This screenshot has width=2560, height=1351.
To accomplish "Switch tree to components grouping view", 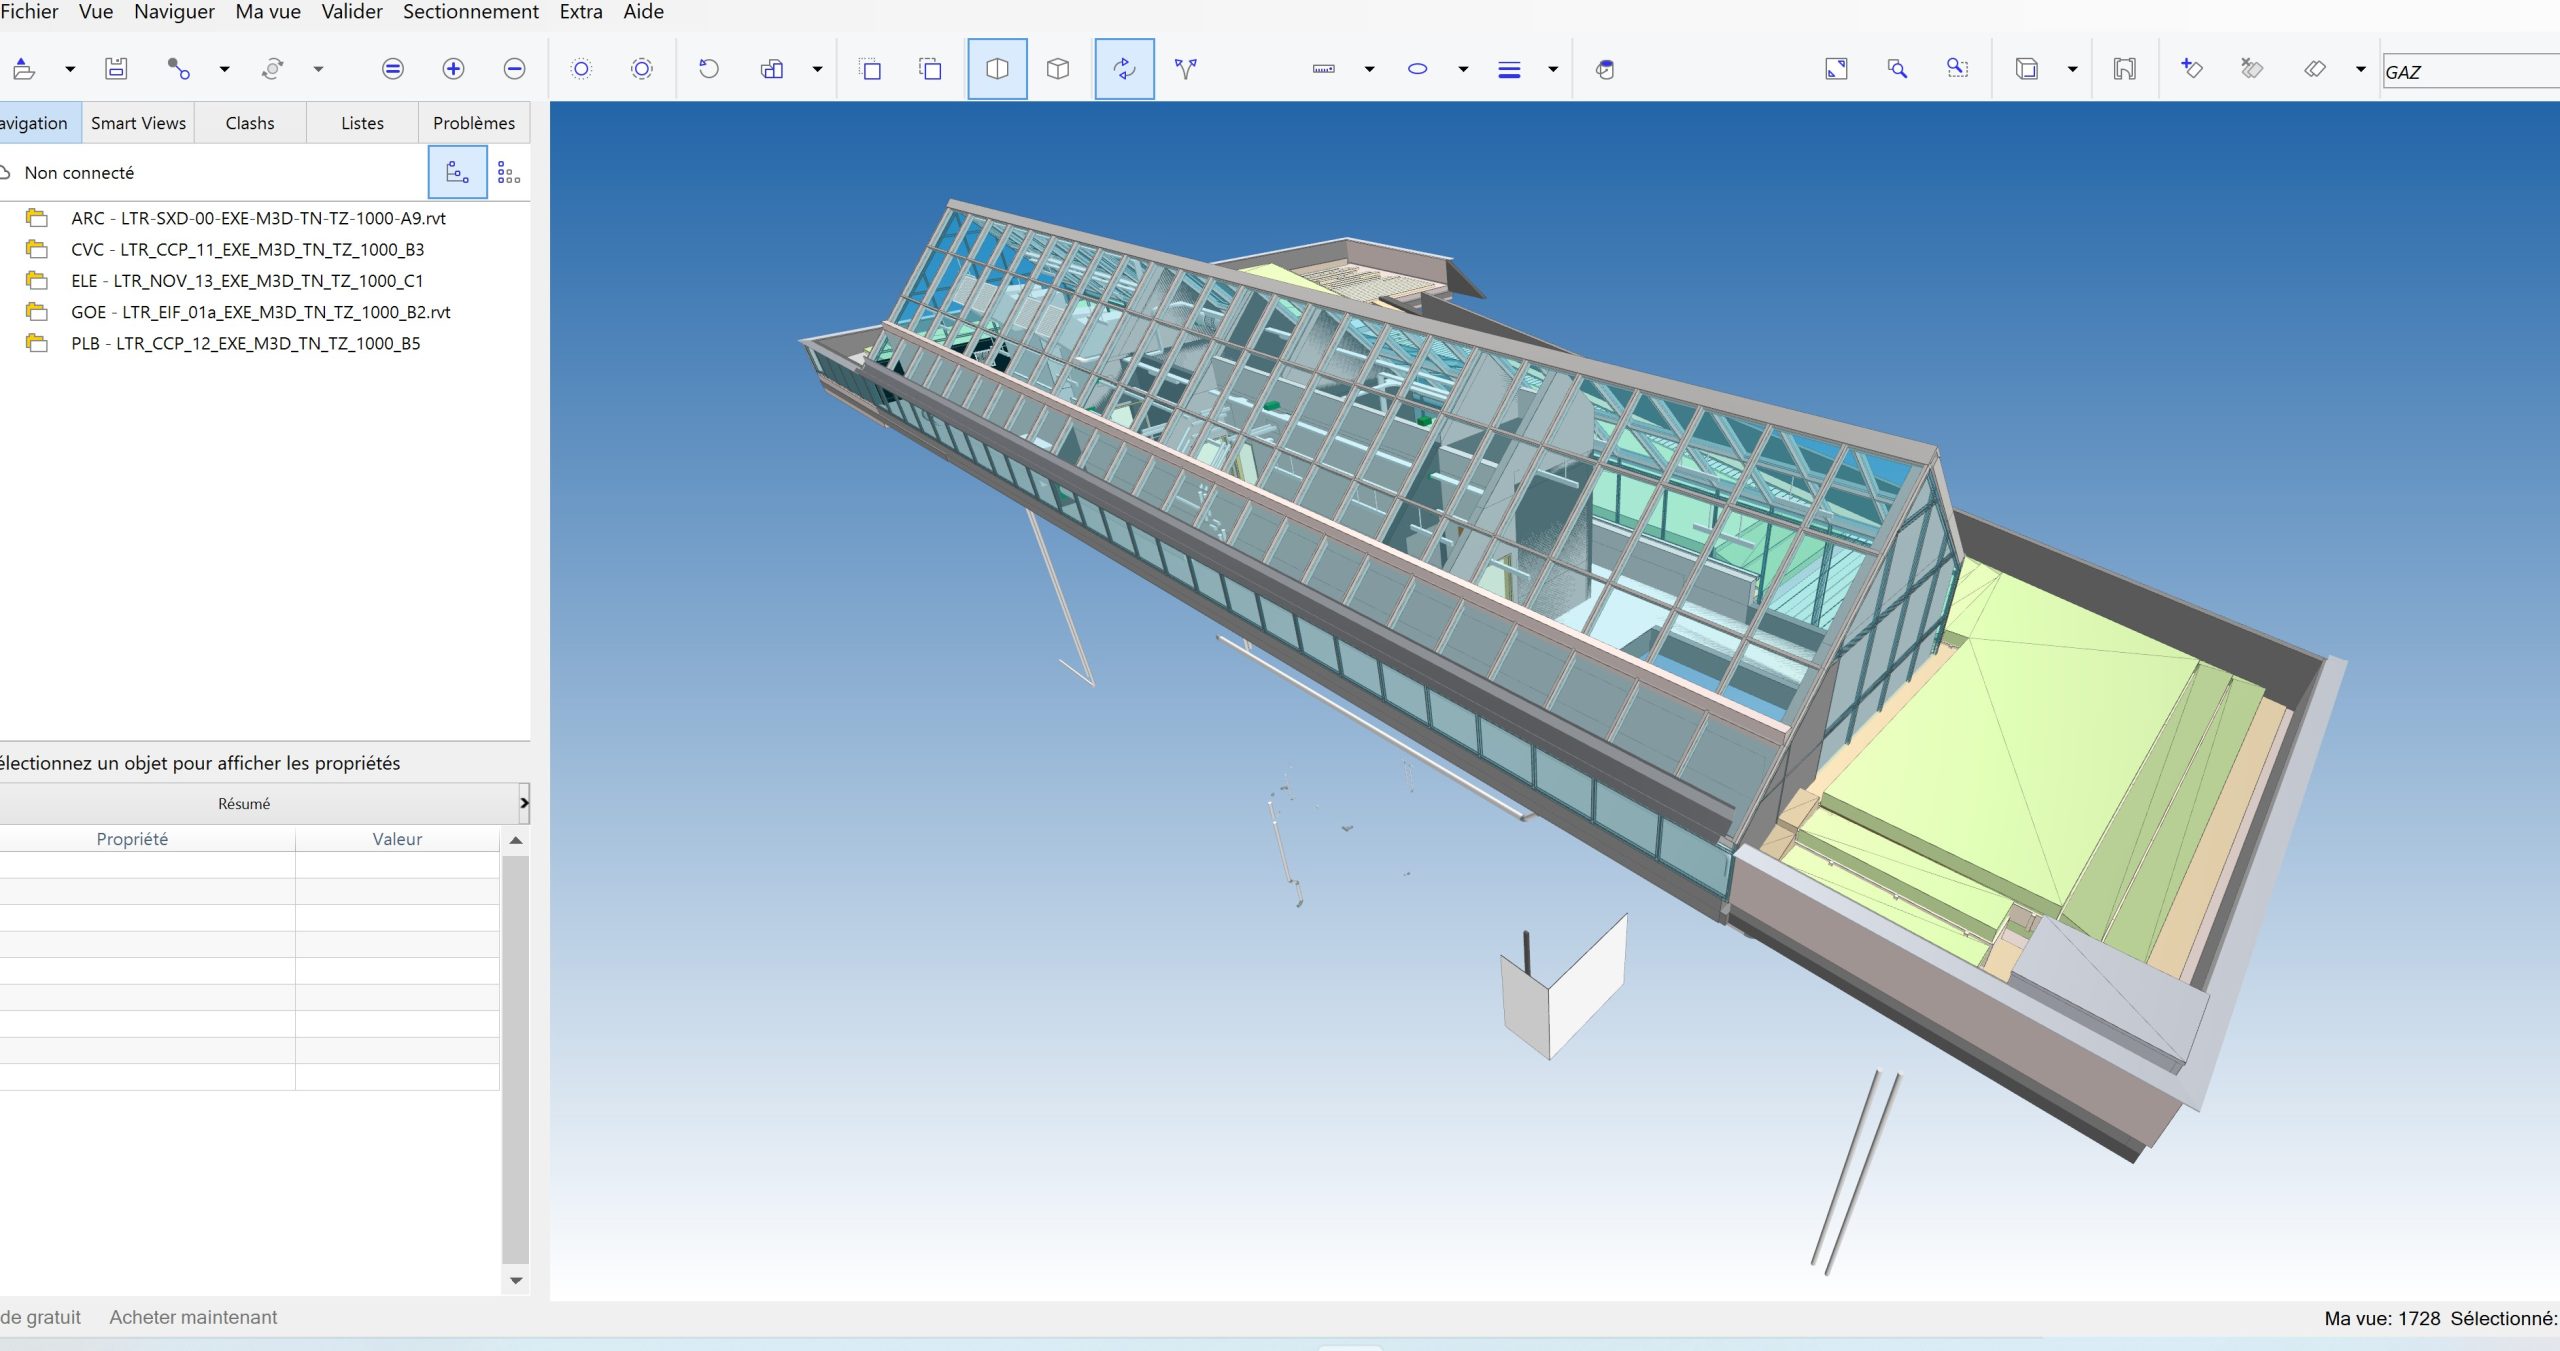I will (509, 172).
